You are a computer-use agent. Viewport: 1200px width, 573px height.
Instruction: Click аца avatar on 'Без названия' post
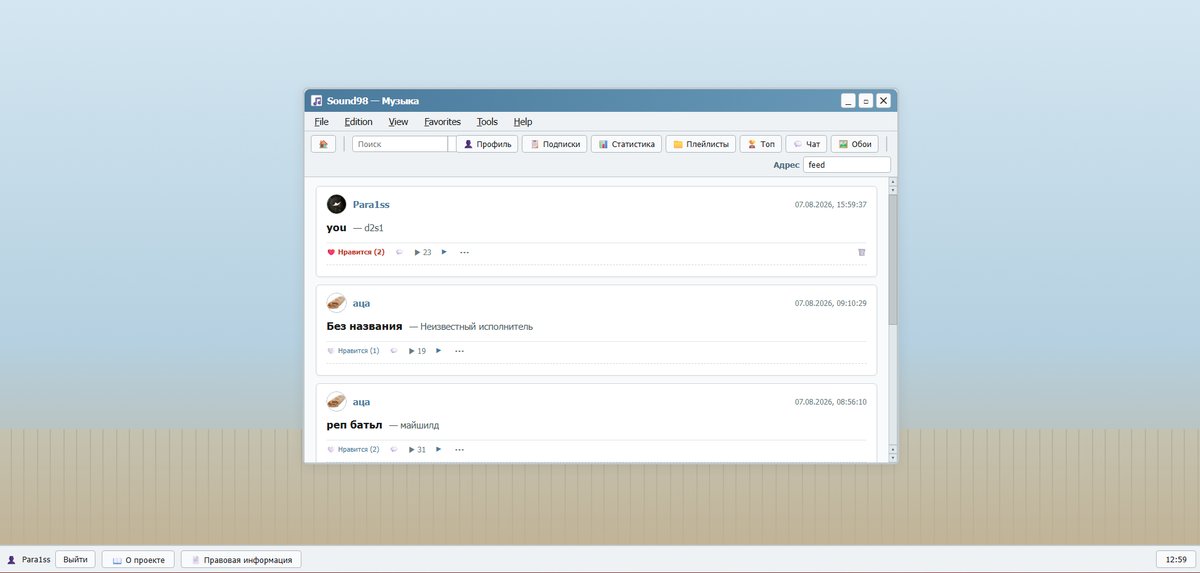coord(337,303)
